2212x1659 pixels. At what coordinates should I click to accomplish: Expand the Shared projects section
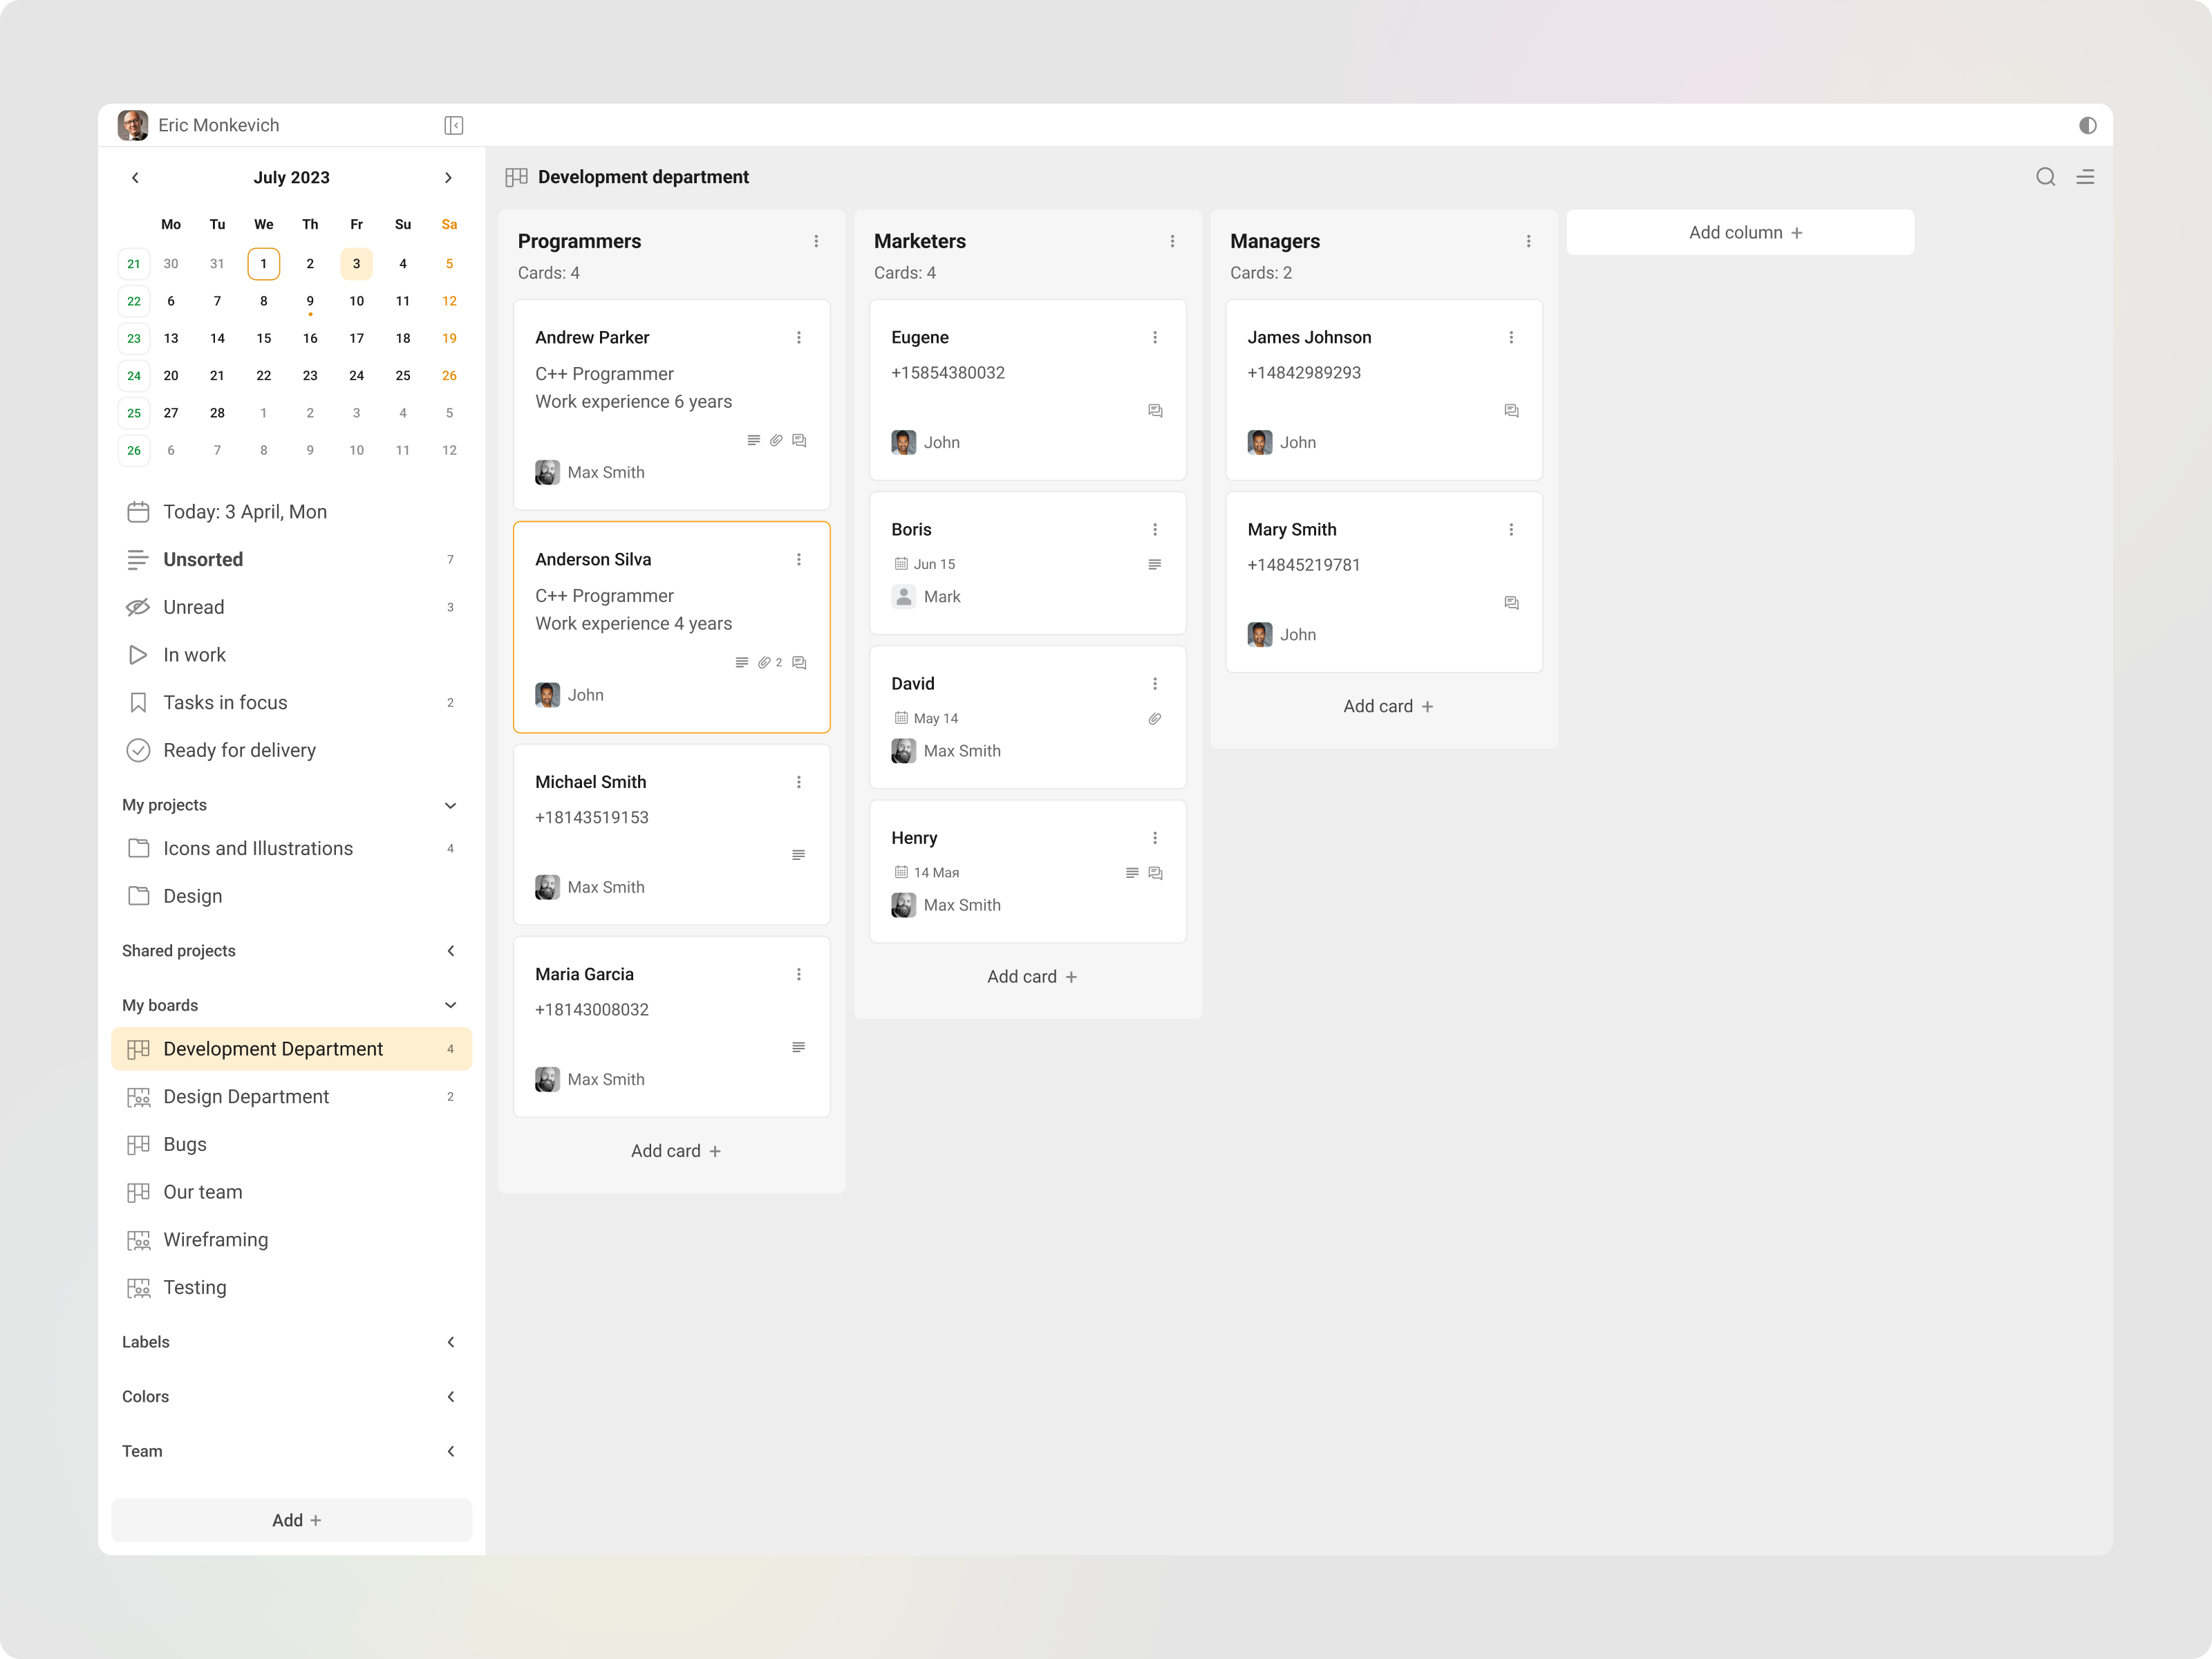click(x=451, y=950)
